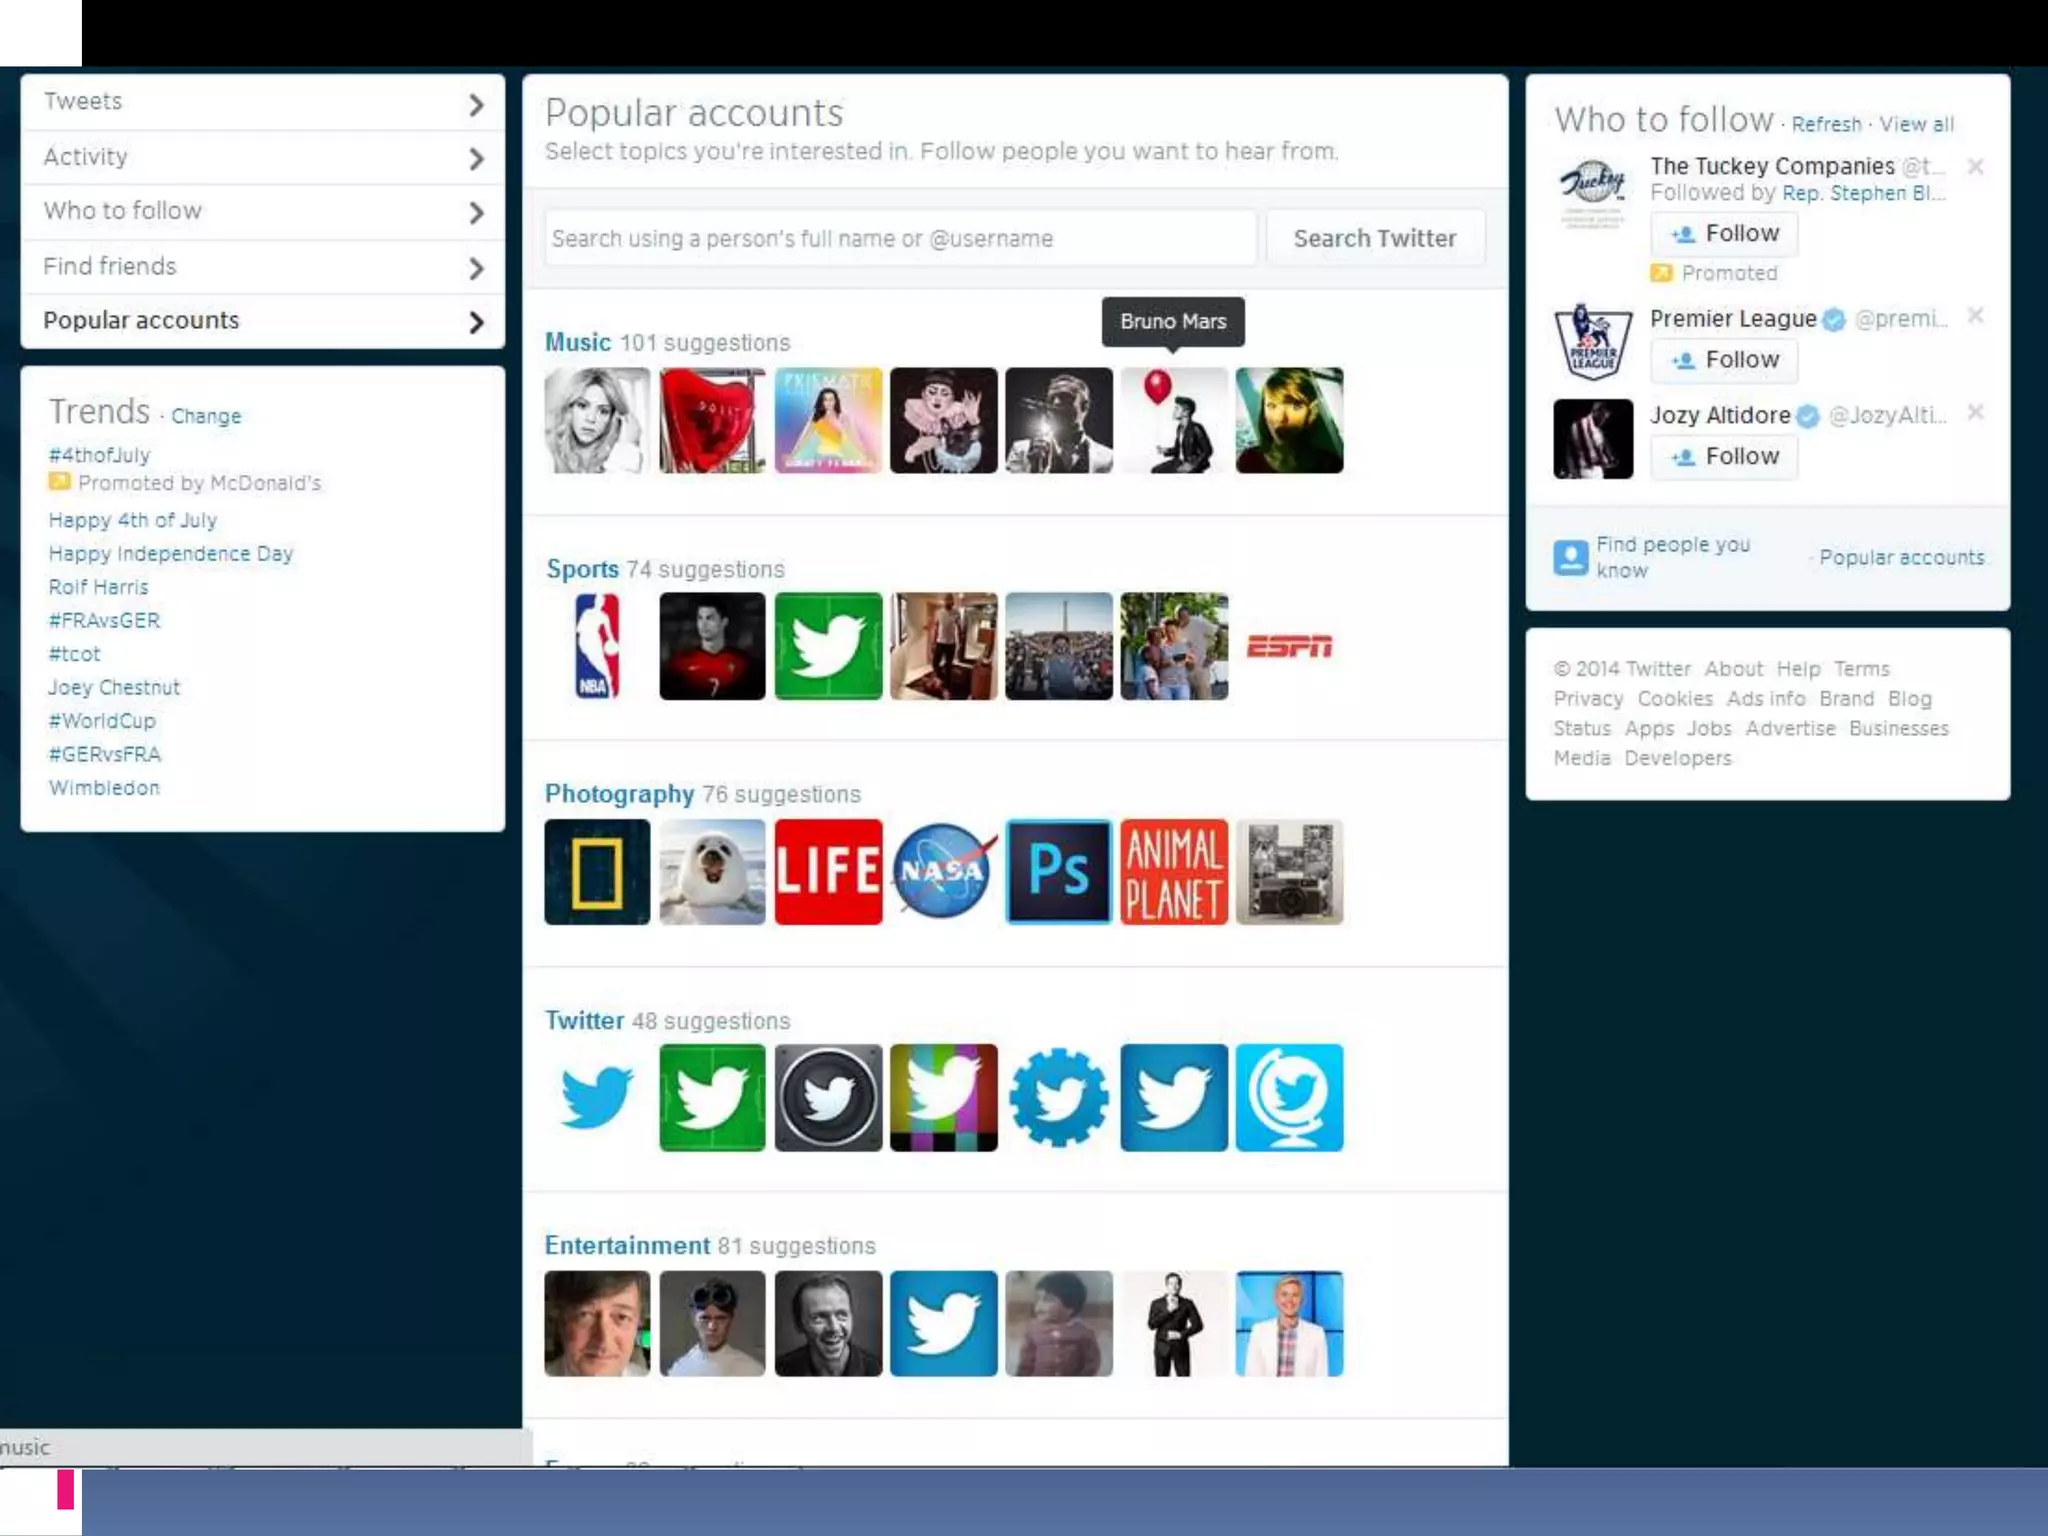Select color bars TV Twitter bird icon
The width and height of the screenshot is (2048, 1536).
pyautogui.click(x=943, y=1098)
